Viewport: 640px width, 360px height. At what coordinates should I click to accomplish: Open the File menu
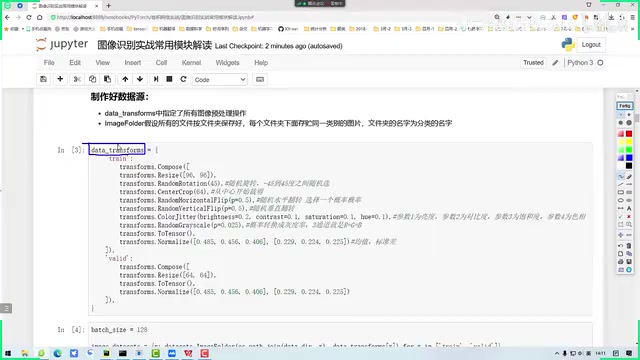coord(49,63)
